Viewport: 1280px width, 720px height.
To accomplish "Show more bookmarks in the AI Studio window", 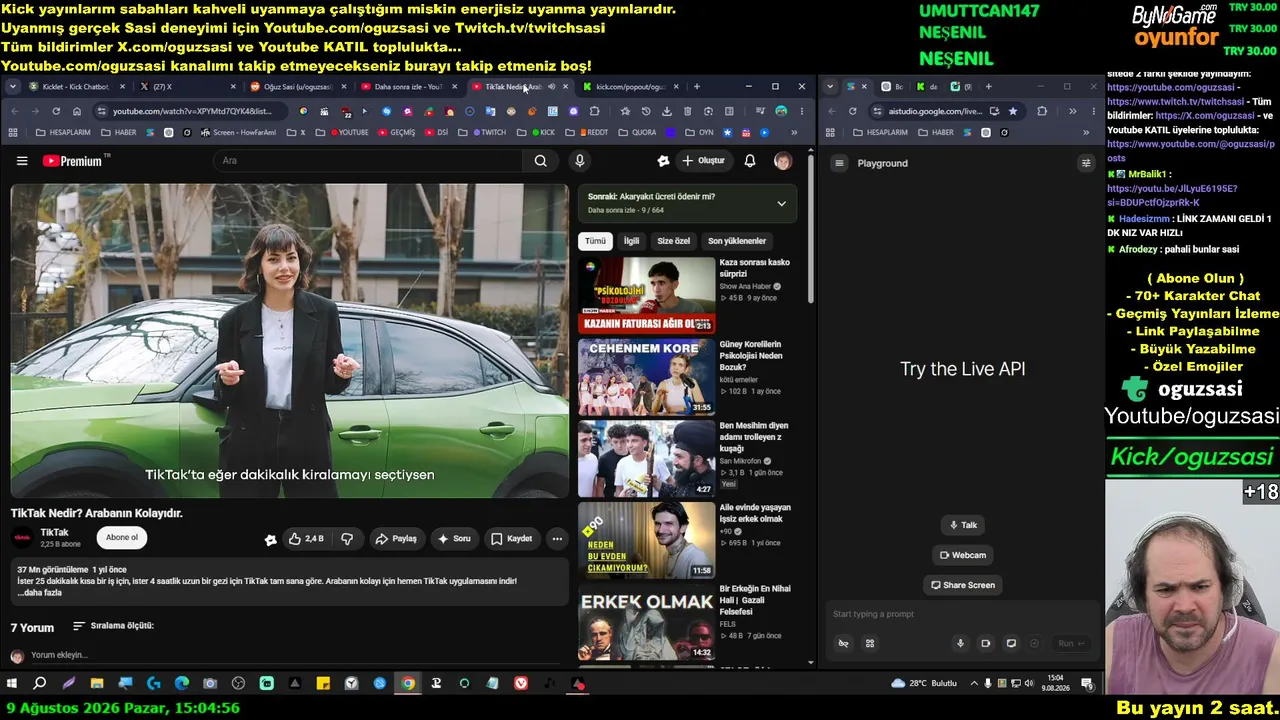I will (1086, 132).
